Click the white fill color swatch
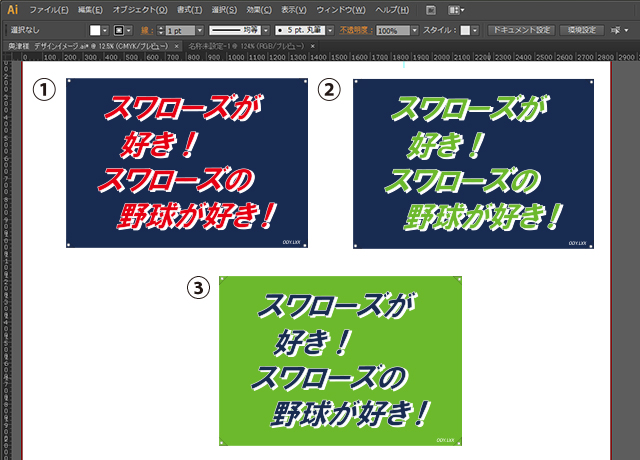The height and width of the screenshot is (460, 640). tap(95, 30)
